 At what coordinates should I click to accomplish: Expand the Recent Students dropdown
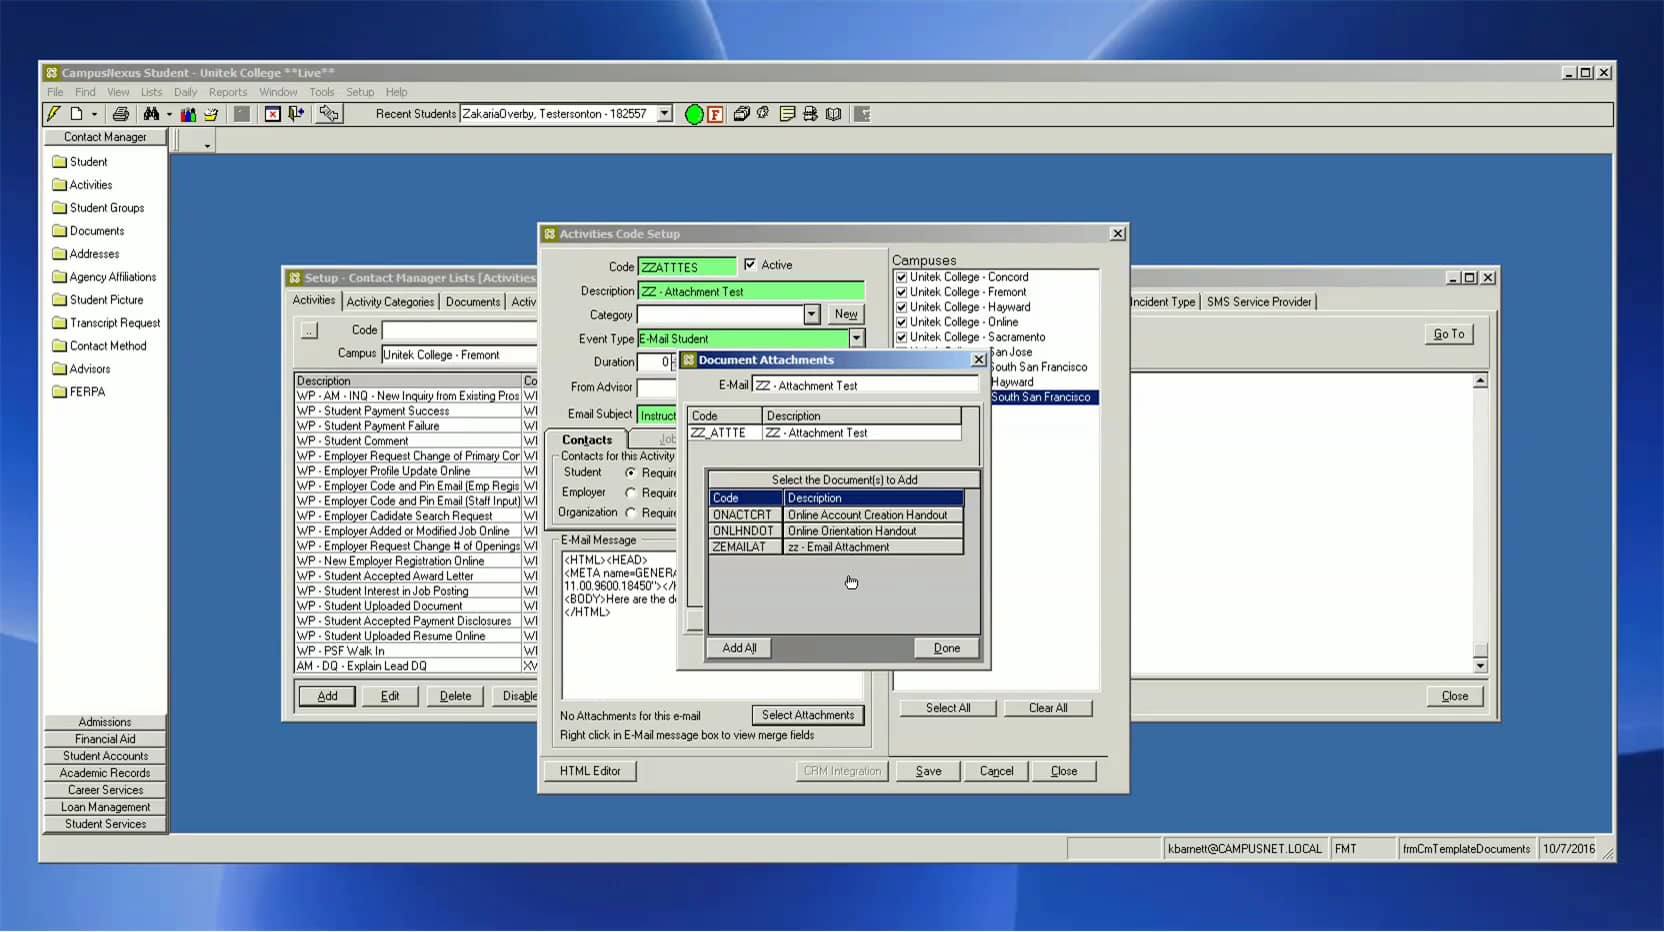[x=664, y=114]
